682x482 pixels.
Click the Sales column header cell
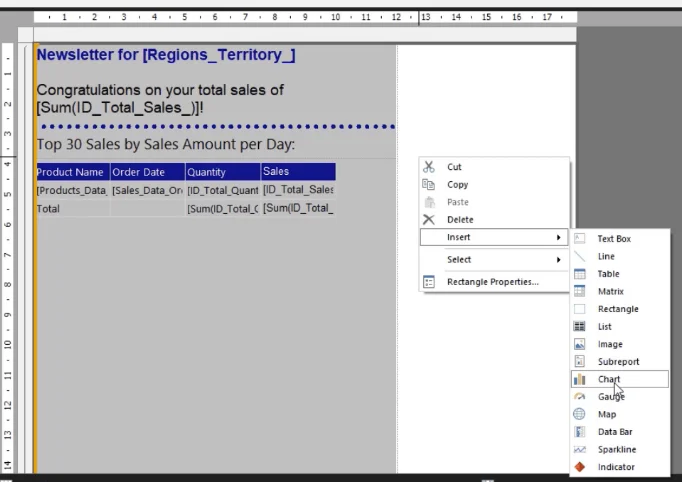click(x=298, y=171)
